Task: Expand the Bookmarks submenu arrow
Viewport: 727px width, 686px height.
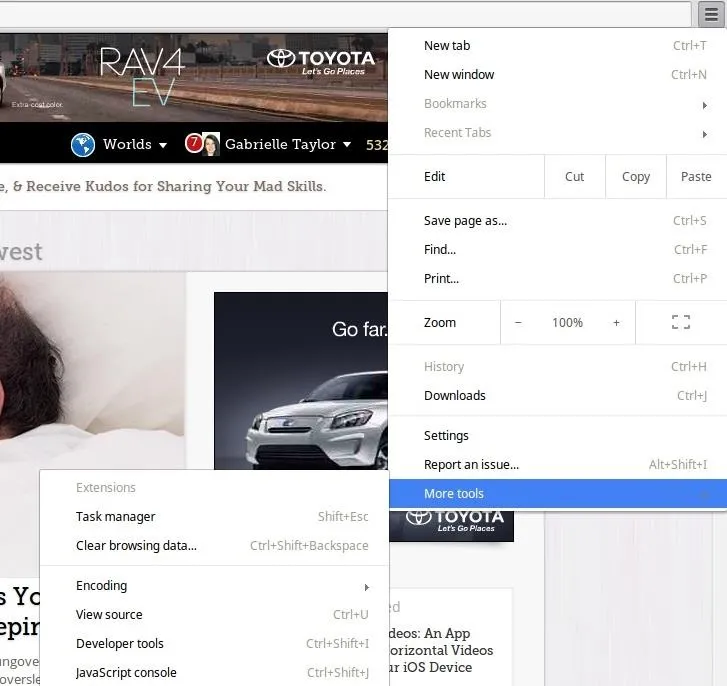Action: click(x=705, y=106)
